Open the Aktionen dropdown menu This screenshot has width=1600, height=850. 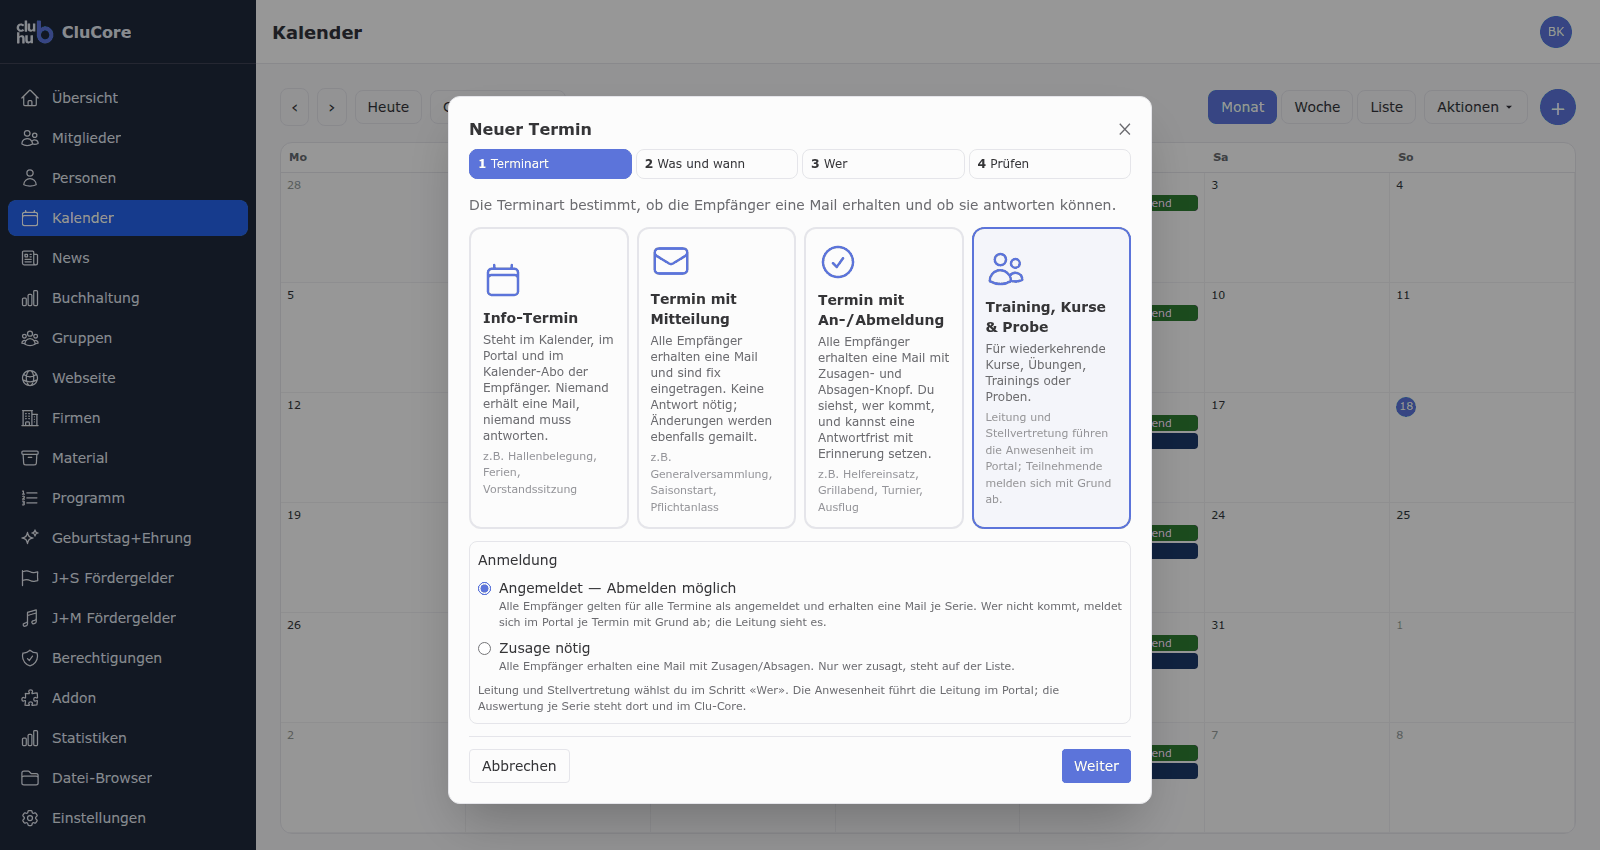pos(1475,107)
